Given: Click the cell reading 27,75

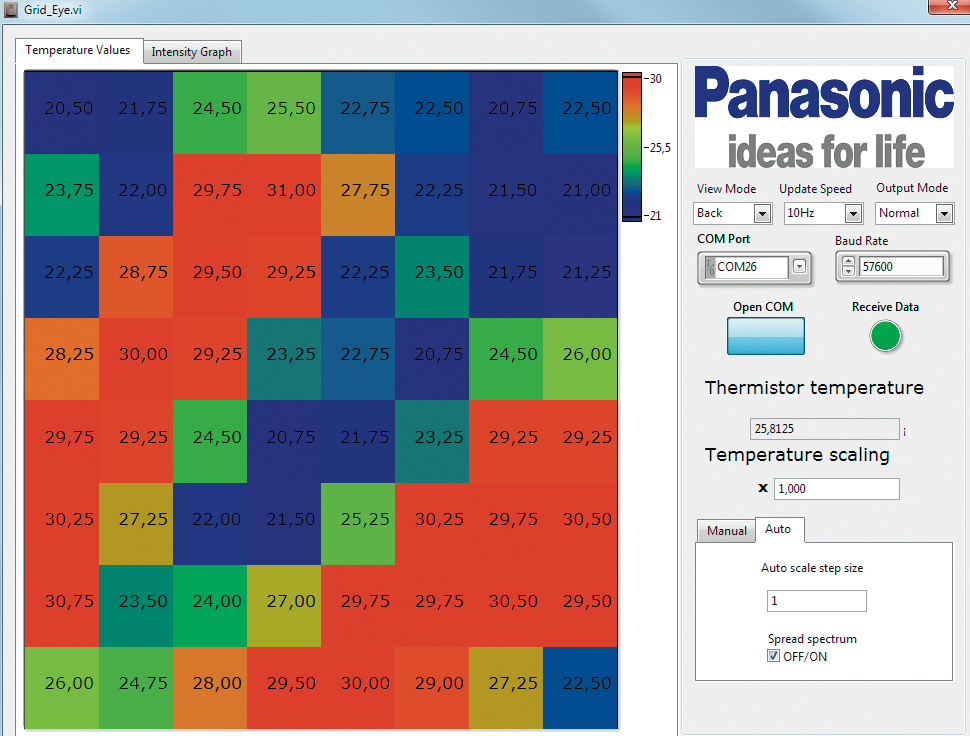Looking at the screenshot, I should pyautogui.click(x=358, y=195).
